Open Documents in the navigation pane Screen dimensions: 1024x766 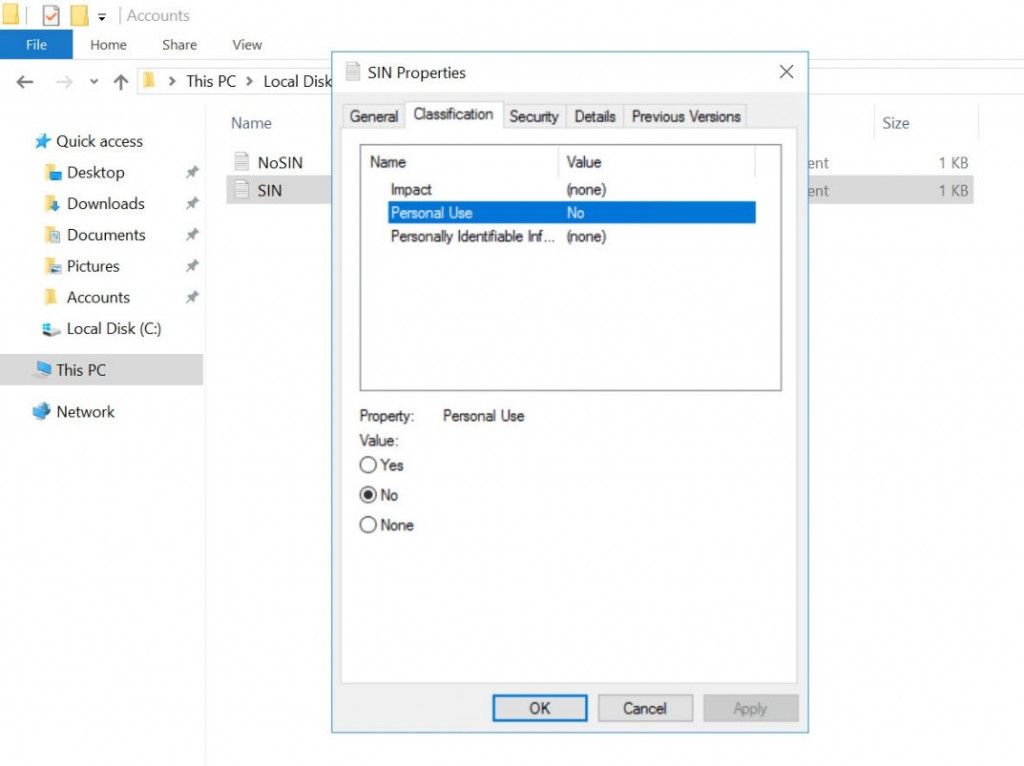pos(106,235)
